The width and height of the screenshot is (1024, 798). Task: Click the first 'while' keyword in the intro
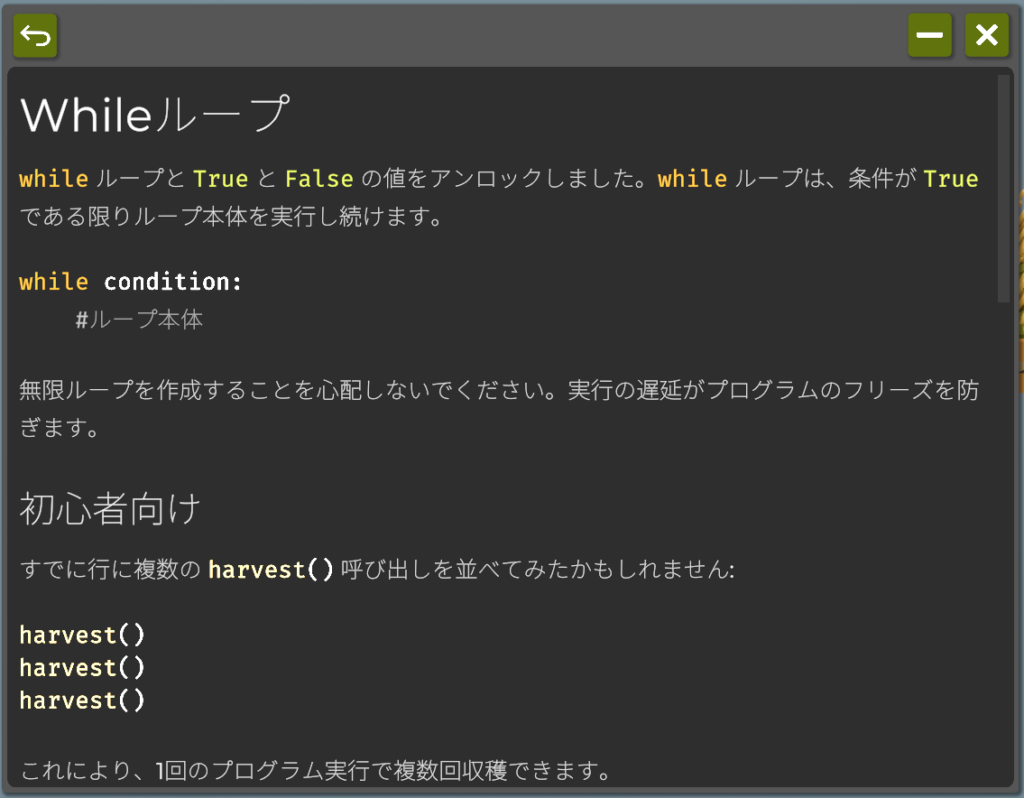click(54, 178)
